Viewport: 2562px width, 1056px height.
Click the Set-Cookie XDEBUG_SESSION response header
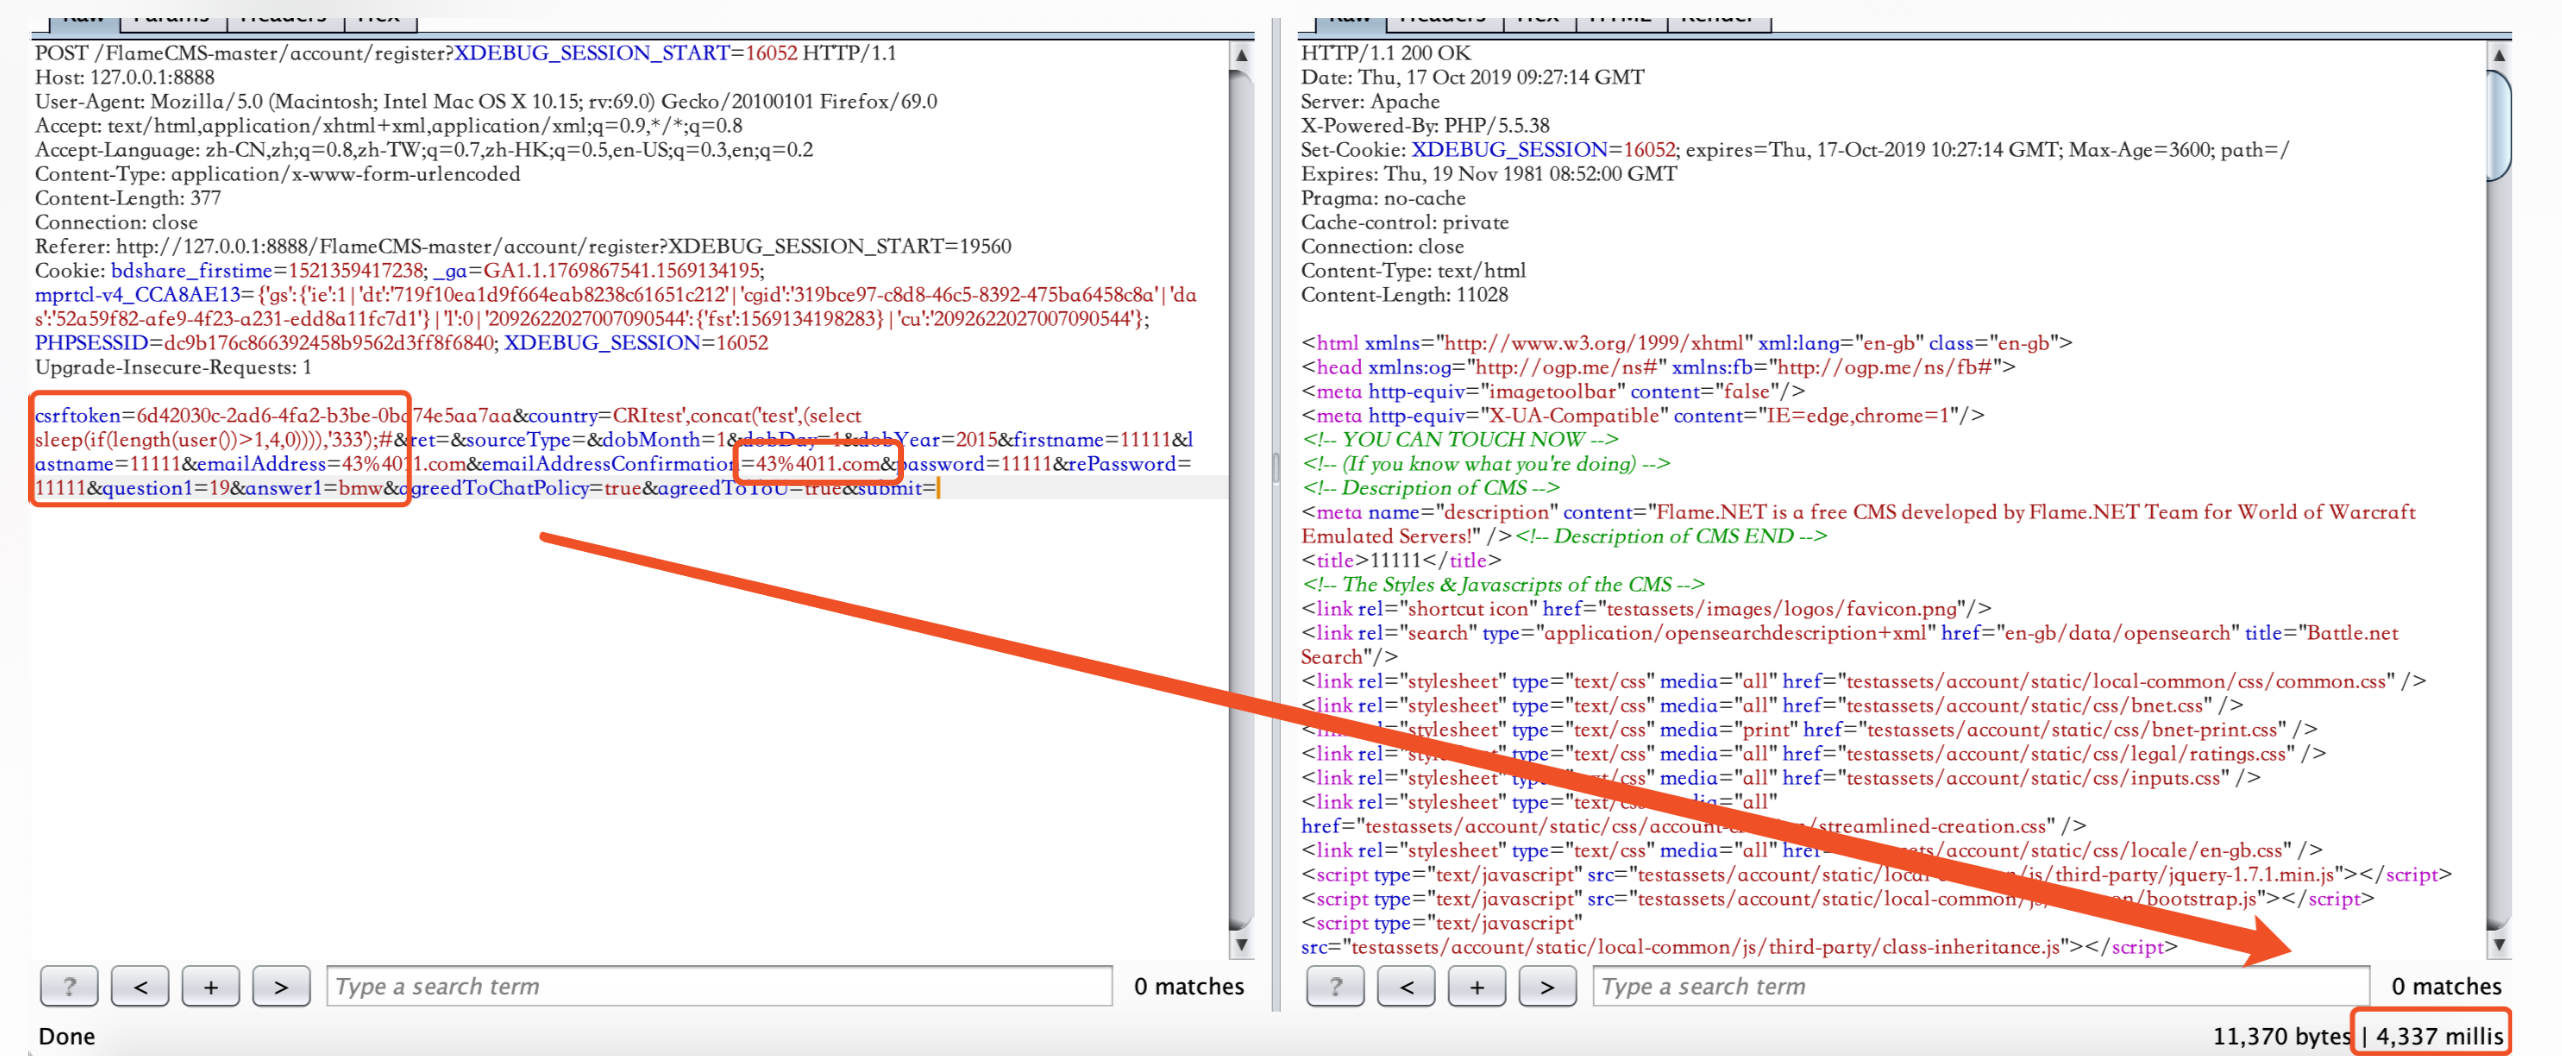click(1795, 150)
